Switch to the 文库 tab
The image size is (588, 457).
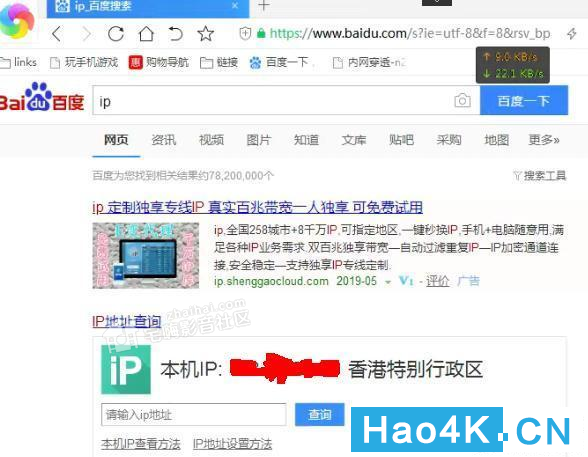[354, 140]
